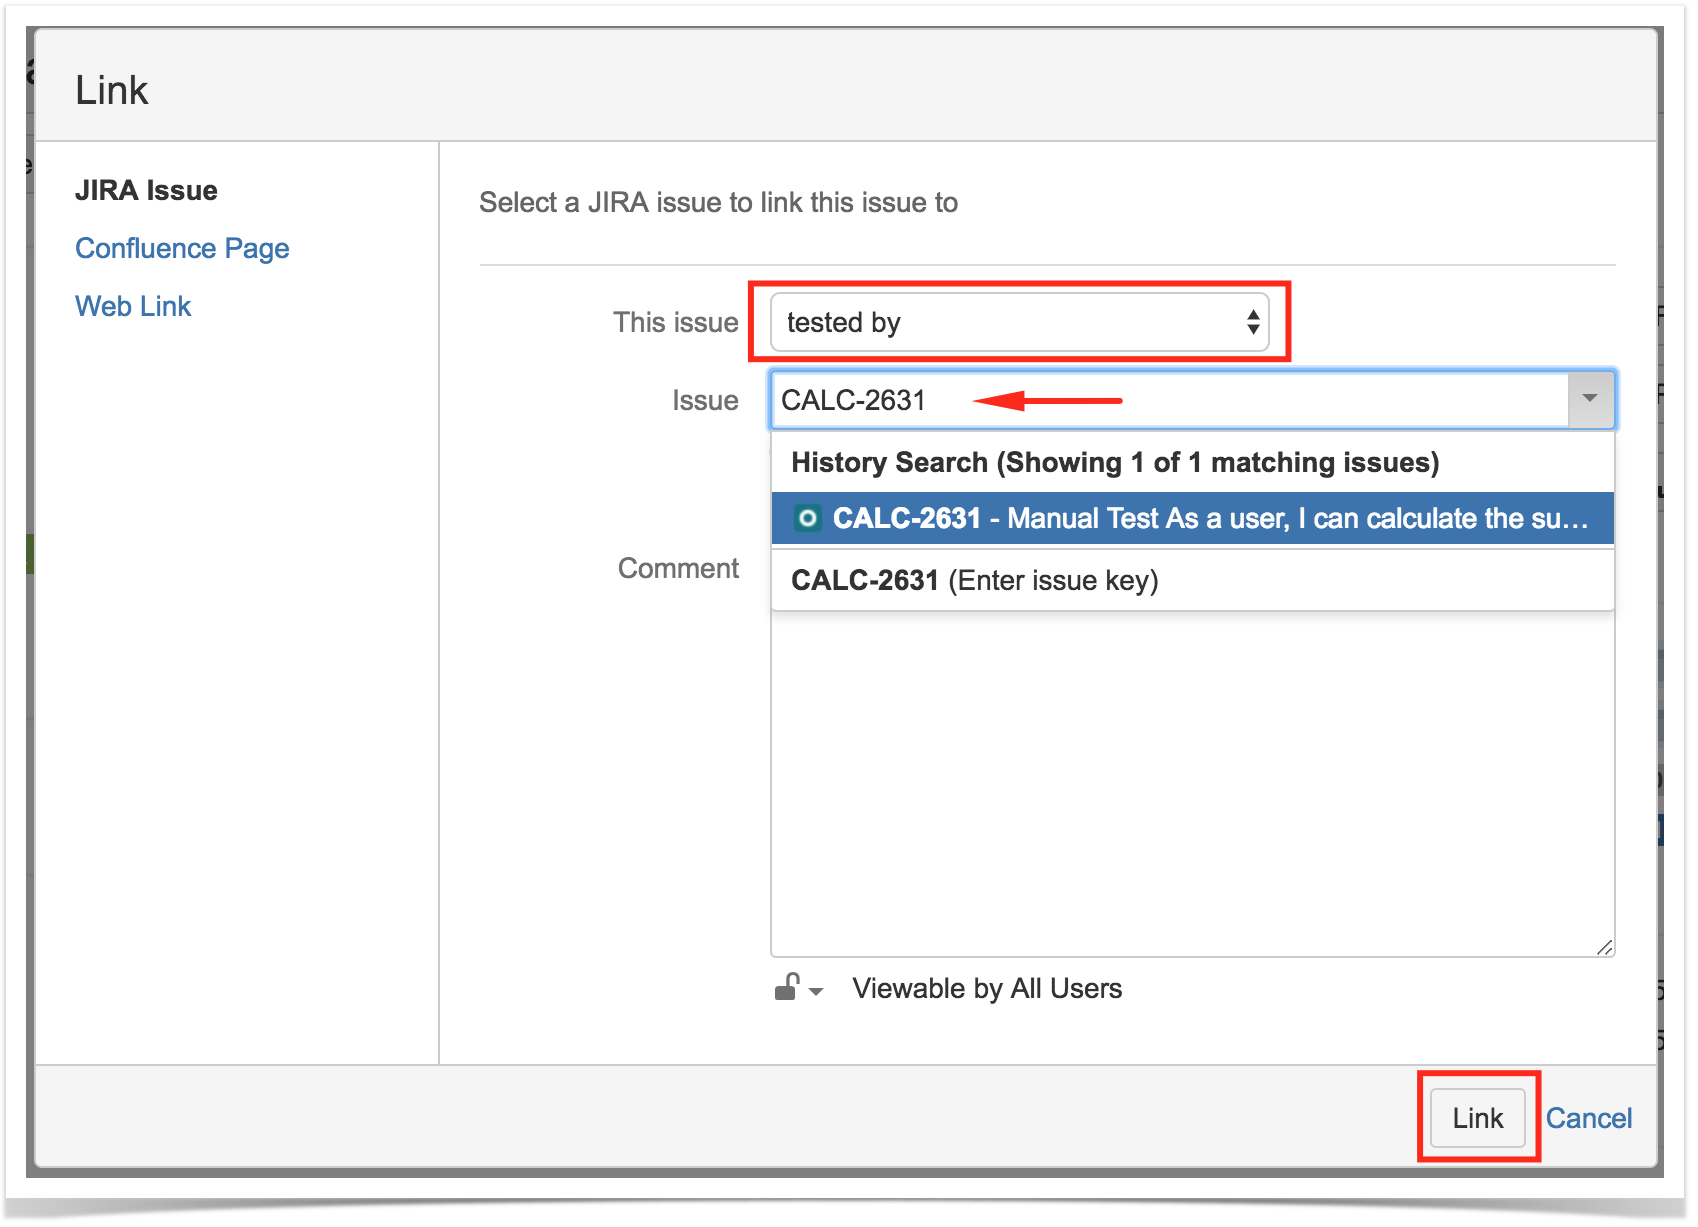Switch to the Web Link tab
This screenshot has width=1698, height=1227.
tap(133, 306)
